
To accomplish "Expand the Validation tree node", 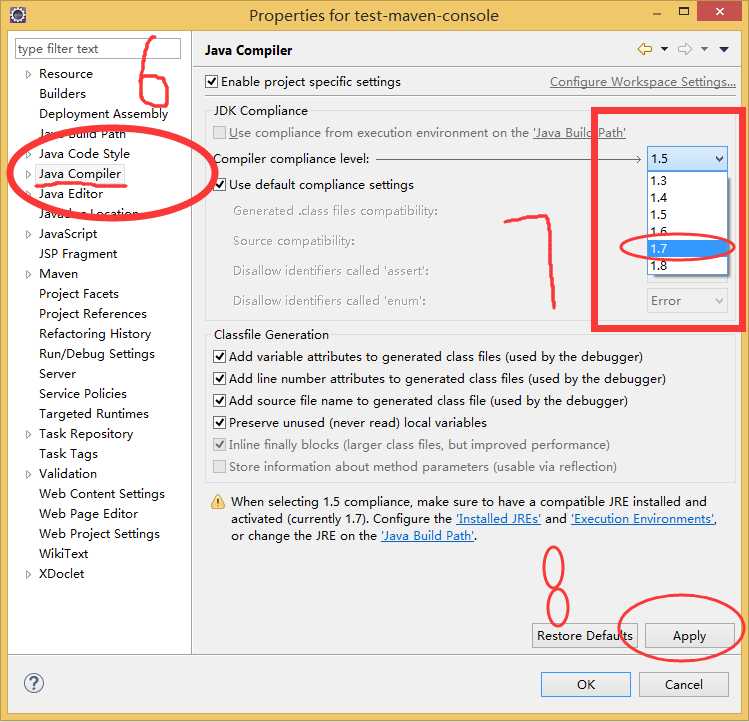I will [x=28, y=474].
